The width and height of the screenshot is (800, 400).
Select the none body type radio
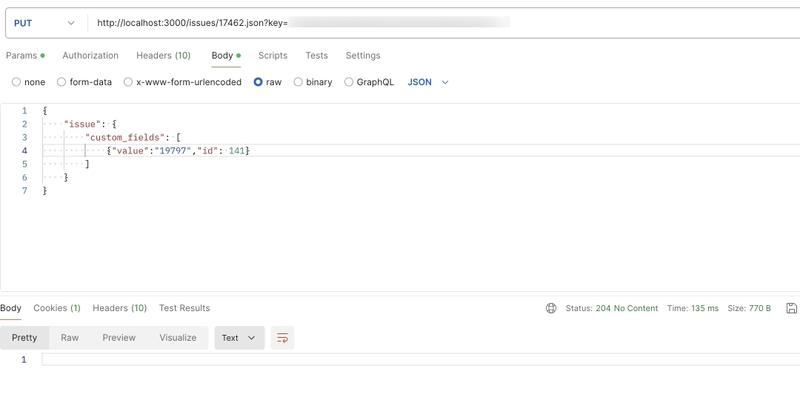[x=16, y=82]
